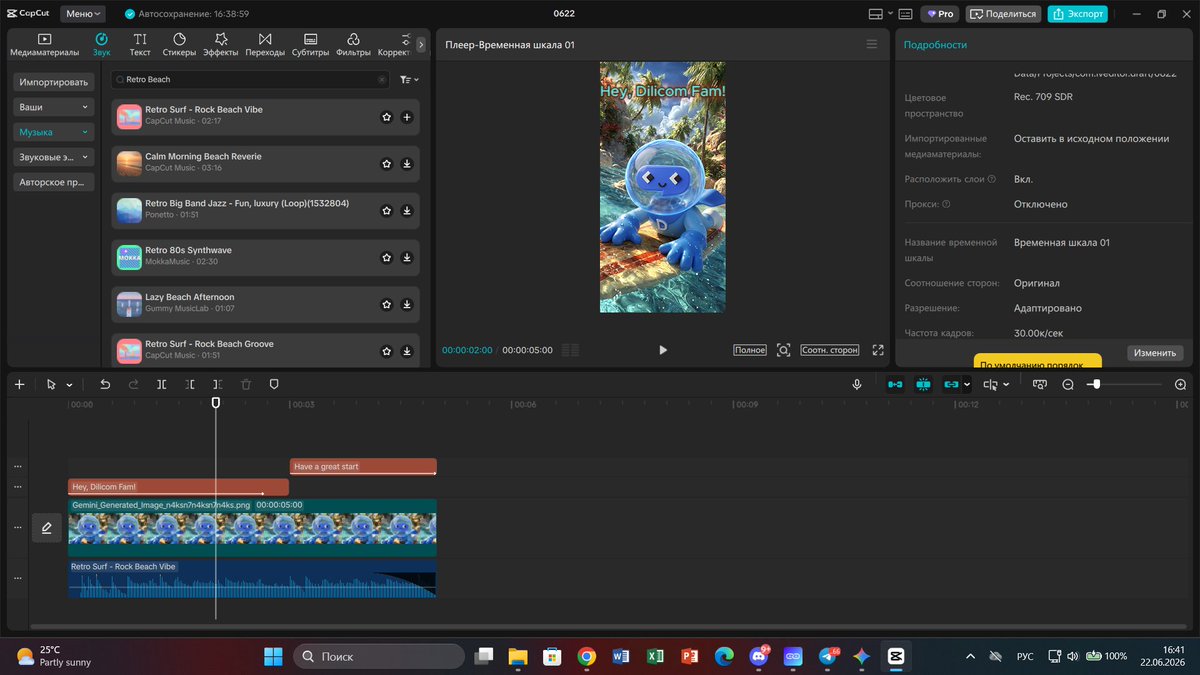This screenshot has height=675, width=1200.
Task: Preview the Retro 80s Synthwave thumbnail
Action: tap(129, 257)
